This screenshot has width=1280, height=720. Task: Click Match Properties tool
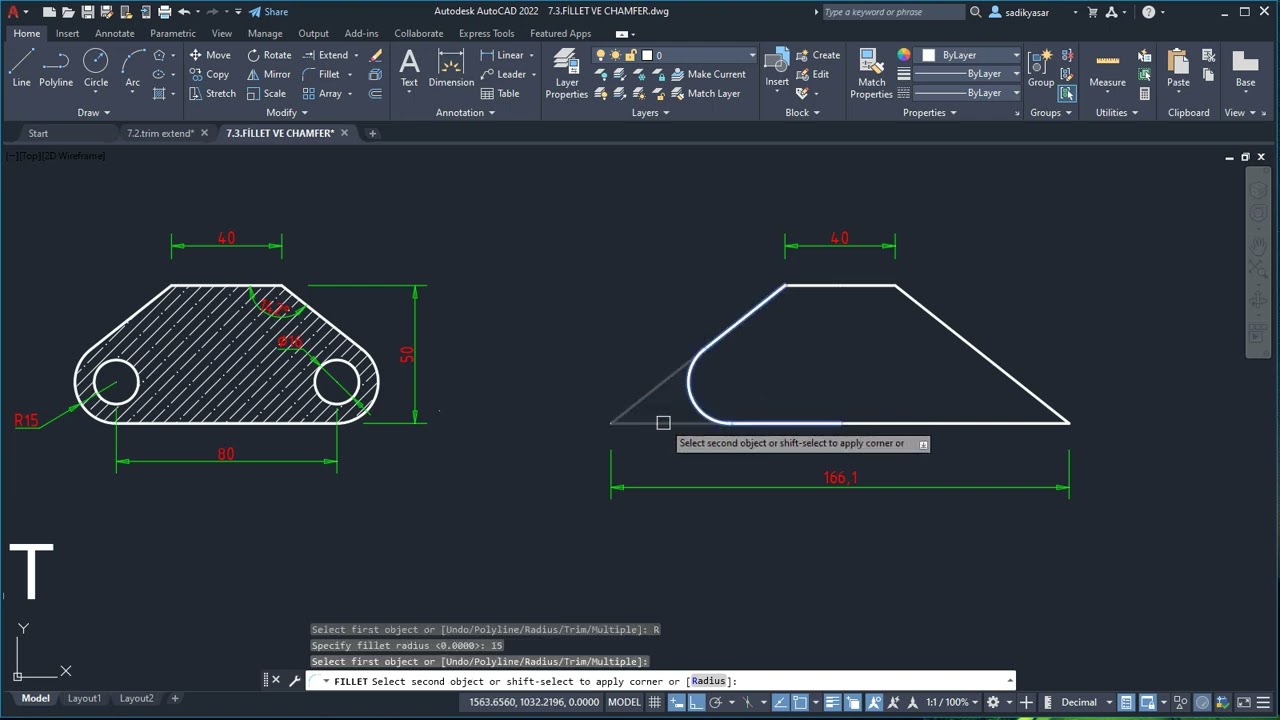click(871, 73)
